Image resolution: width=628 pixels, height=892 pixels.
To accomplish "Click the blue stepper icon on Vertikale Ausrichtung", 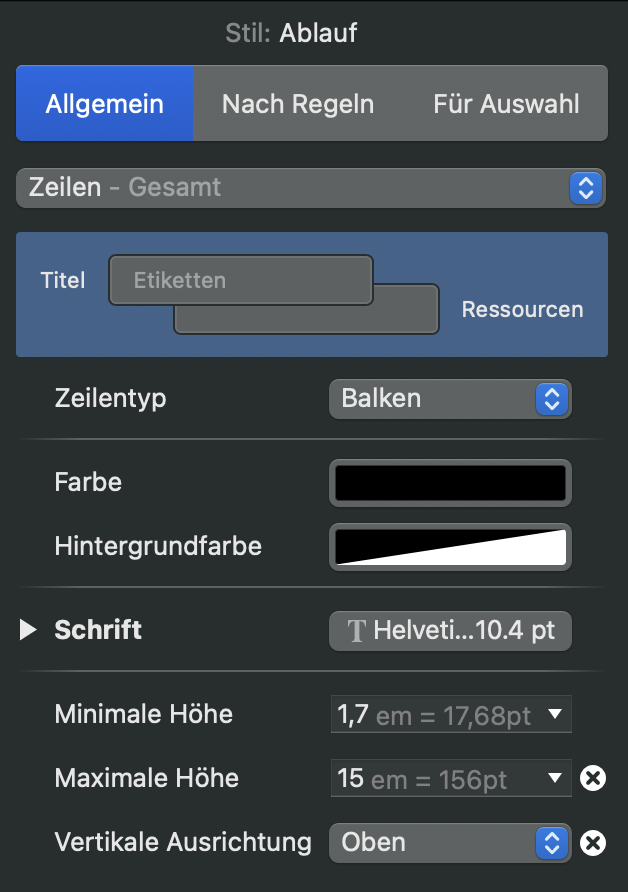I will (x=553, y=842).
